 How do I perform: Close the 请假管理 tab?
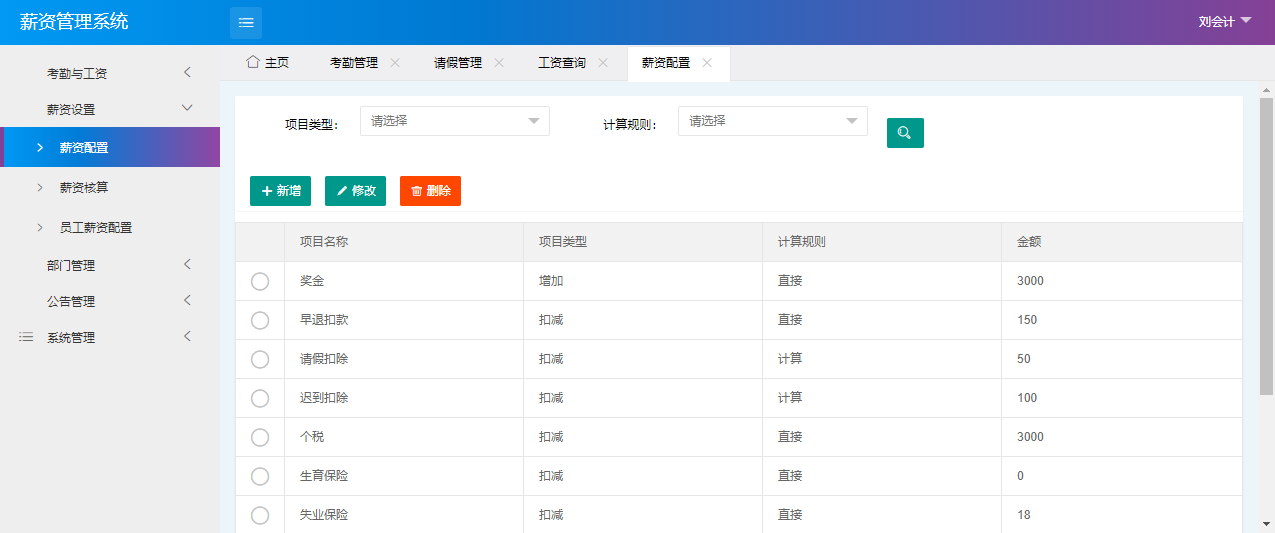click(499, 62)
